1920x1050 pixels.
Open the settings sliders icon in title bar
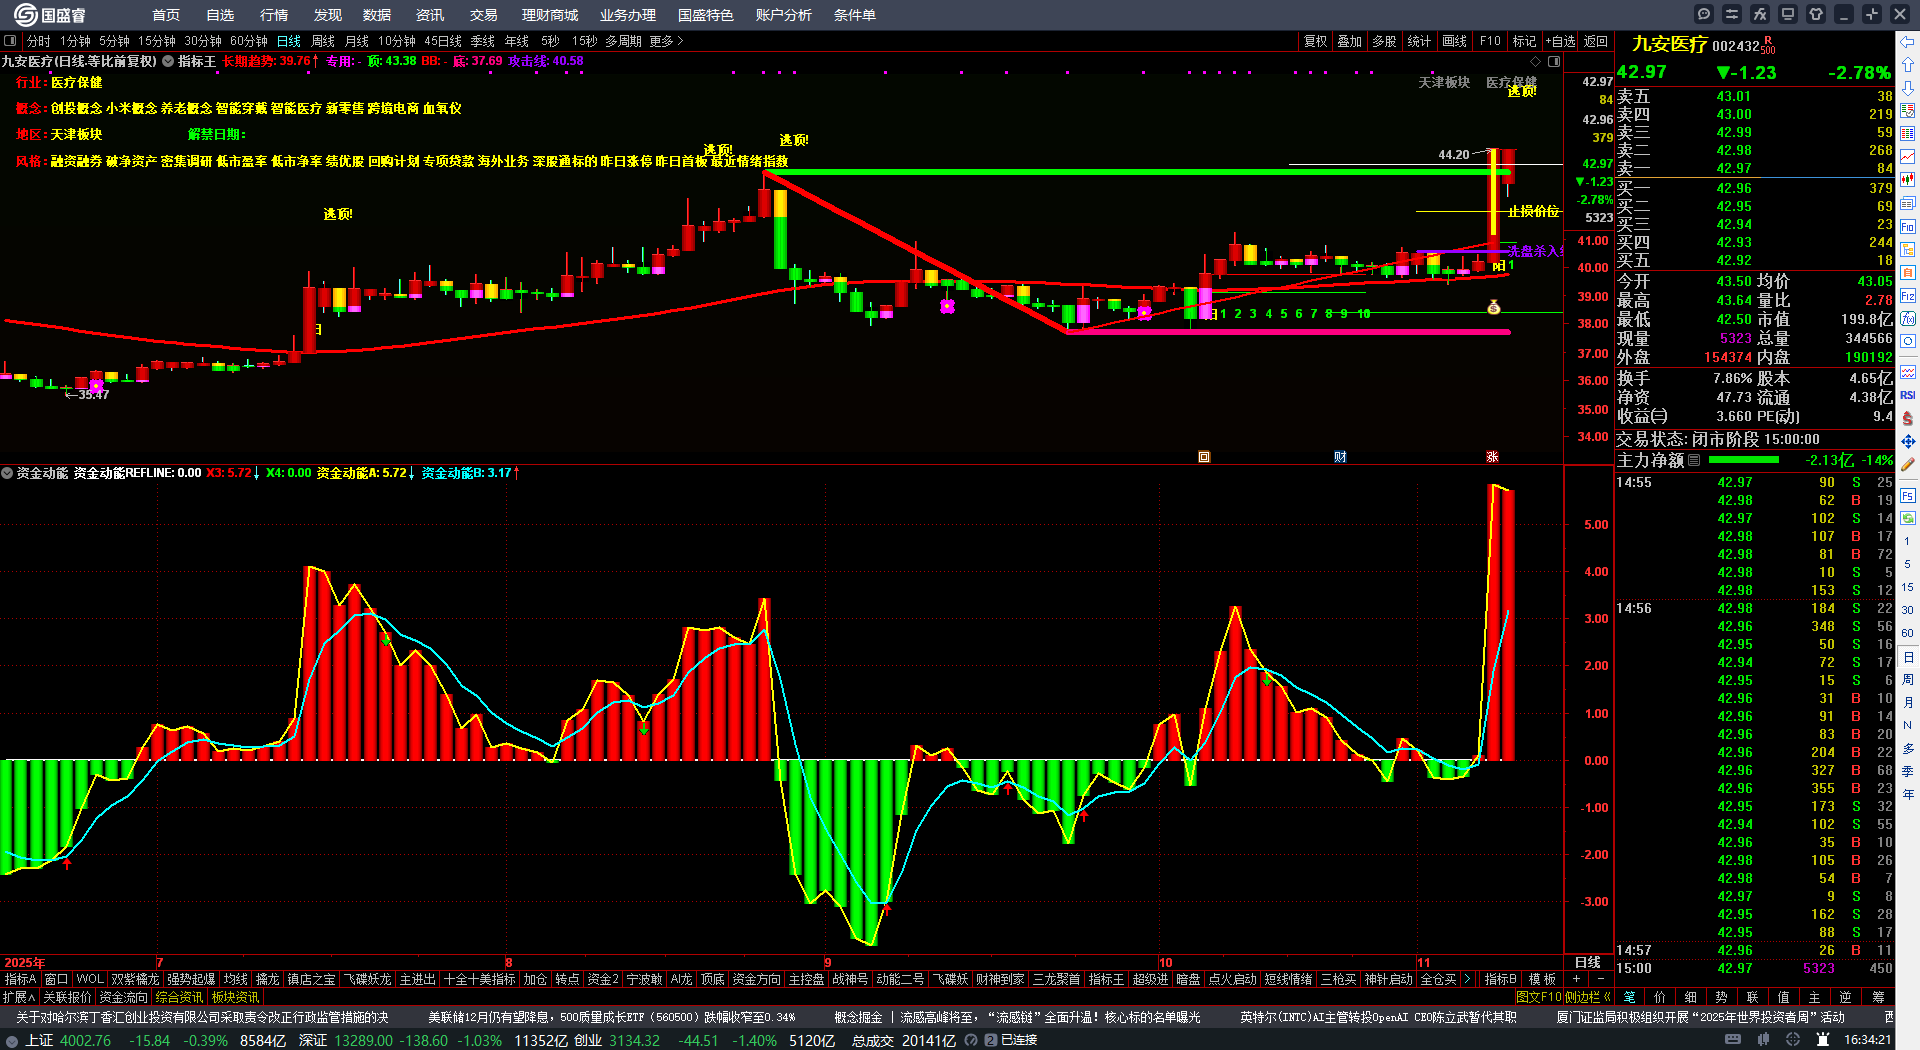click(x=1732, y=14)
